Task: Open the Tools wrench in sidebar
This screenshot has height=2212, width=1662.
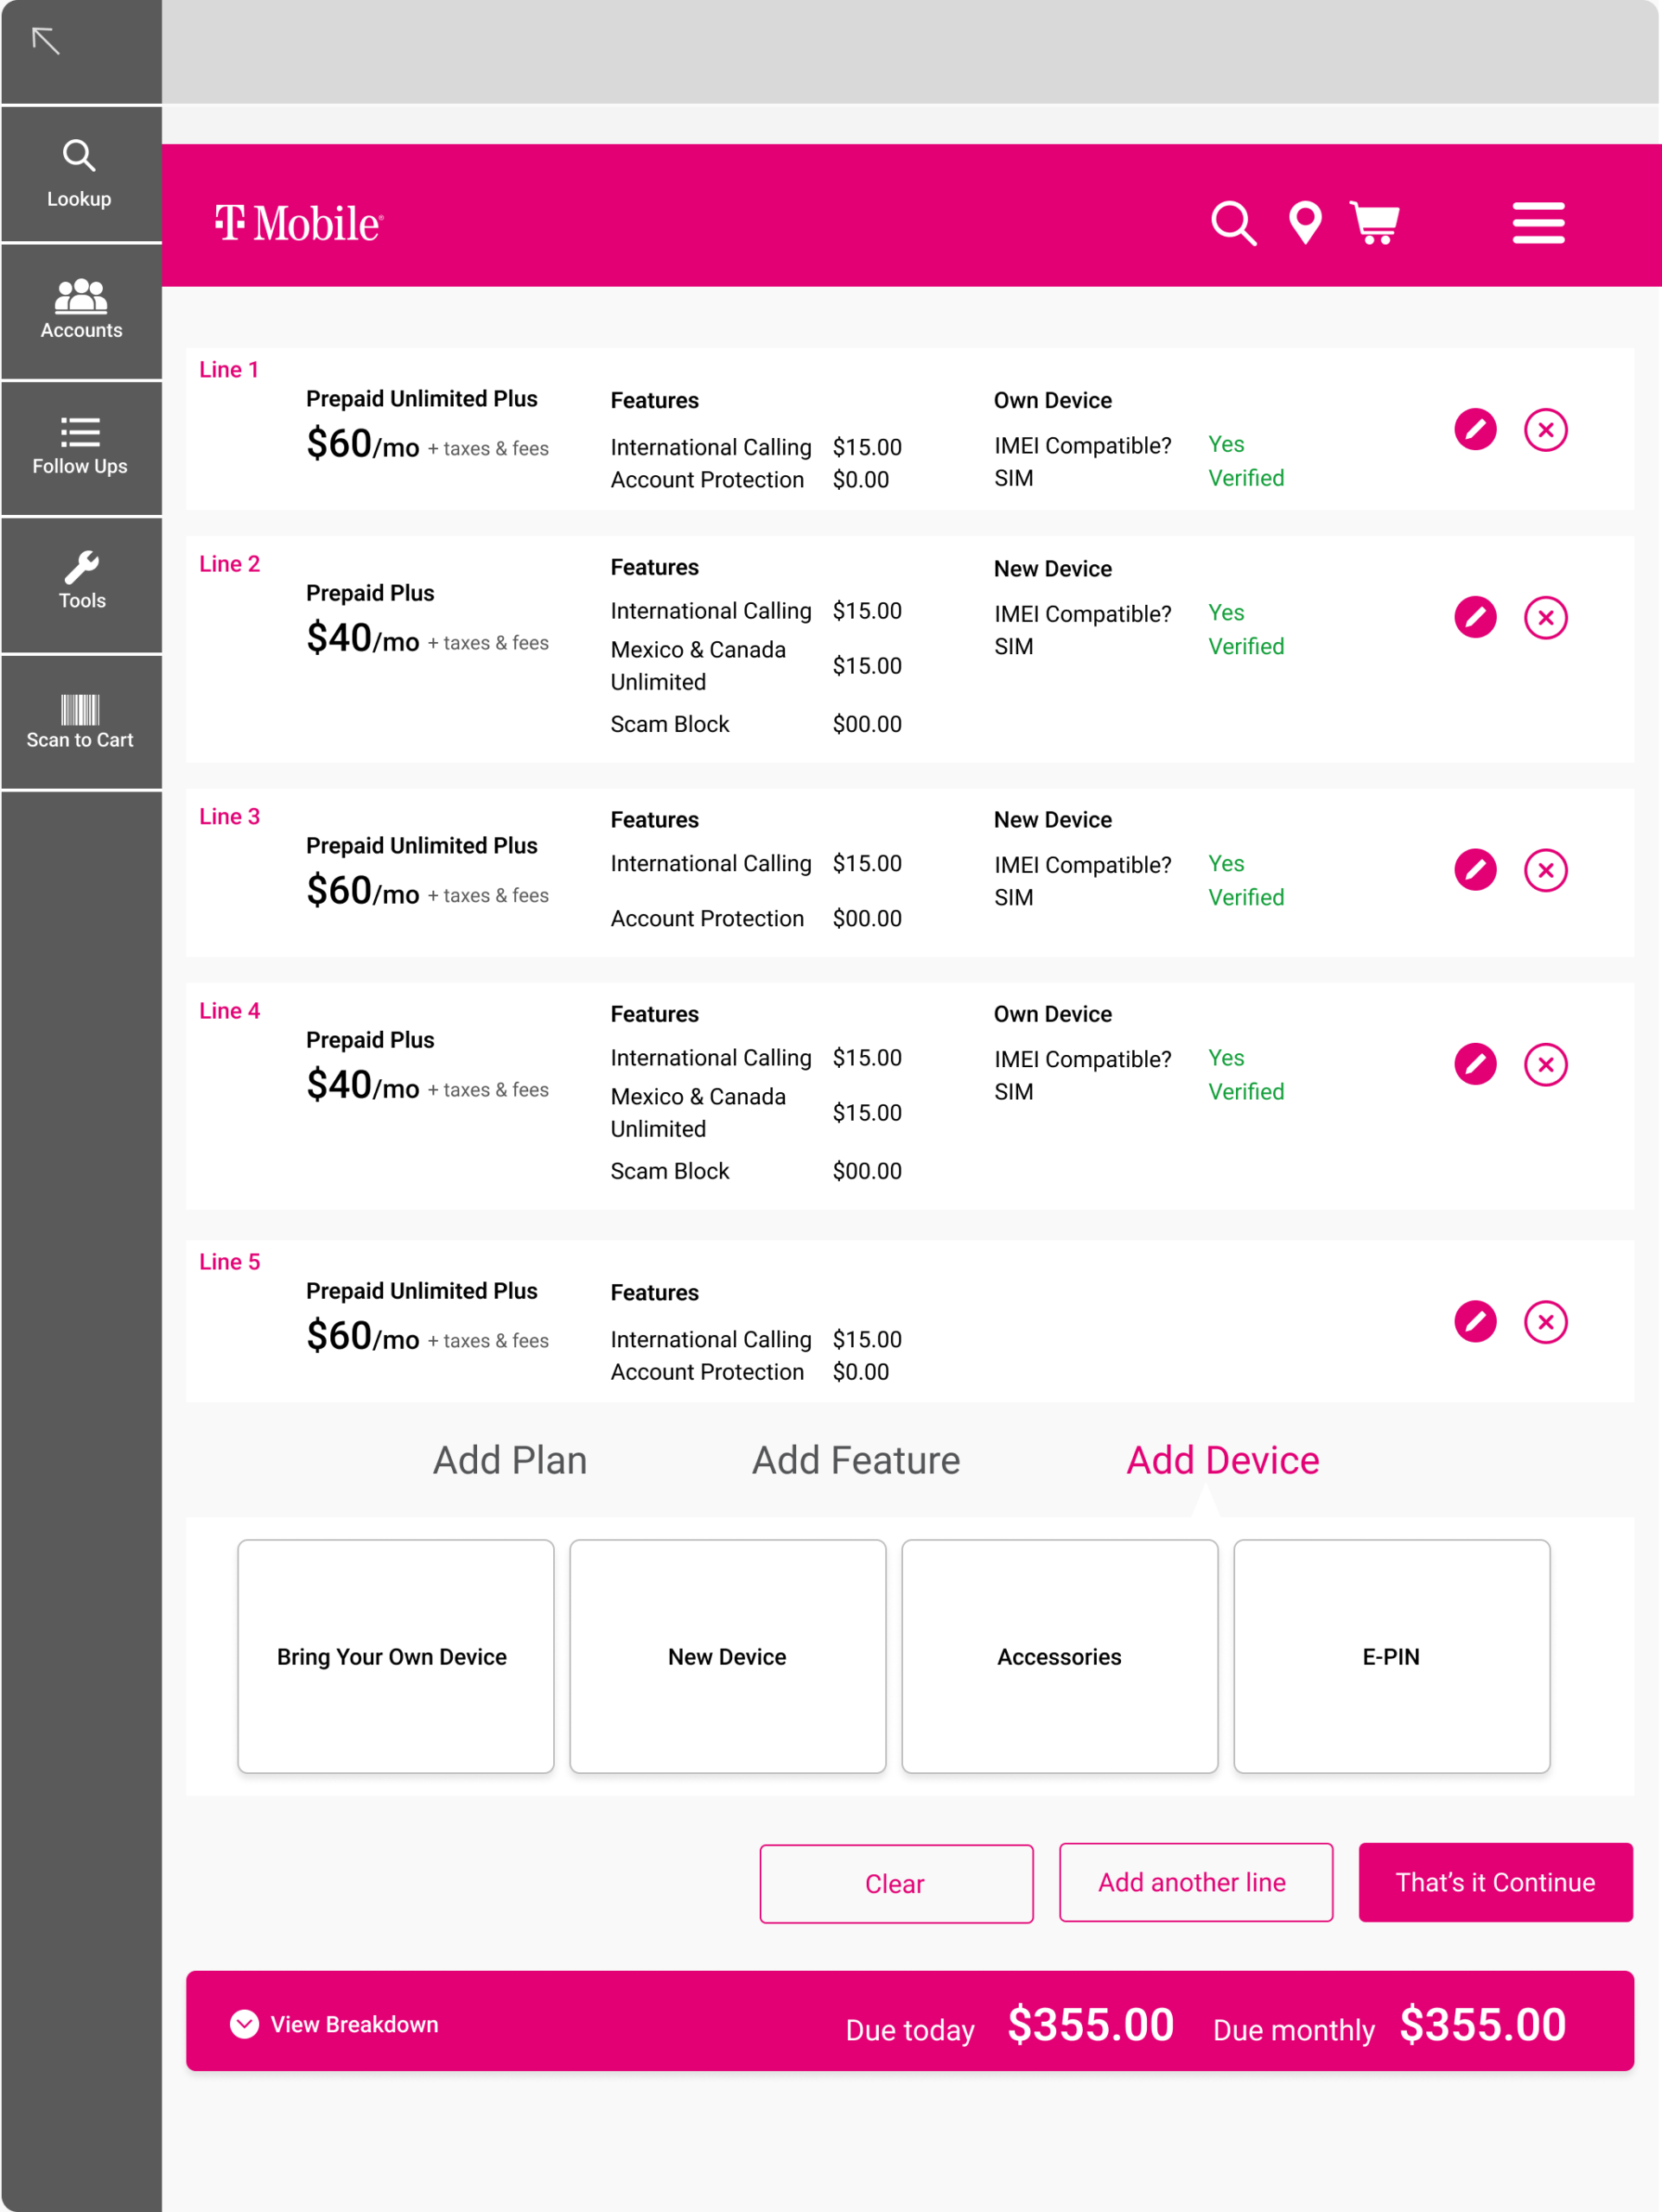Action: [x=80, y=581]
